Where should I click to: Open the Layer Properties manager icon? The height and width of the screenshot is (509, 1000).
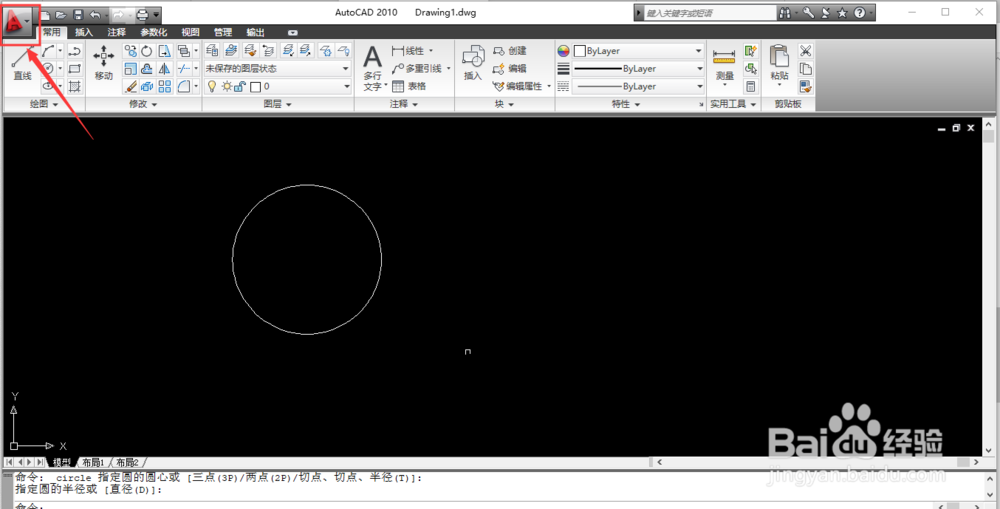(212, 50)
